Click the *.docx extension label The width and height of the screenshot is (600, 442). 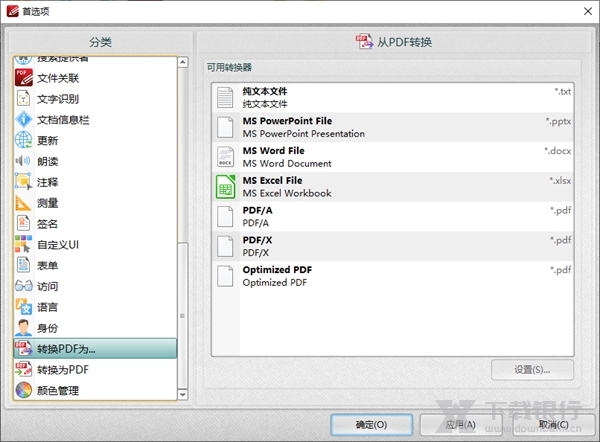(558, 151)
